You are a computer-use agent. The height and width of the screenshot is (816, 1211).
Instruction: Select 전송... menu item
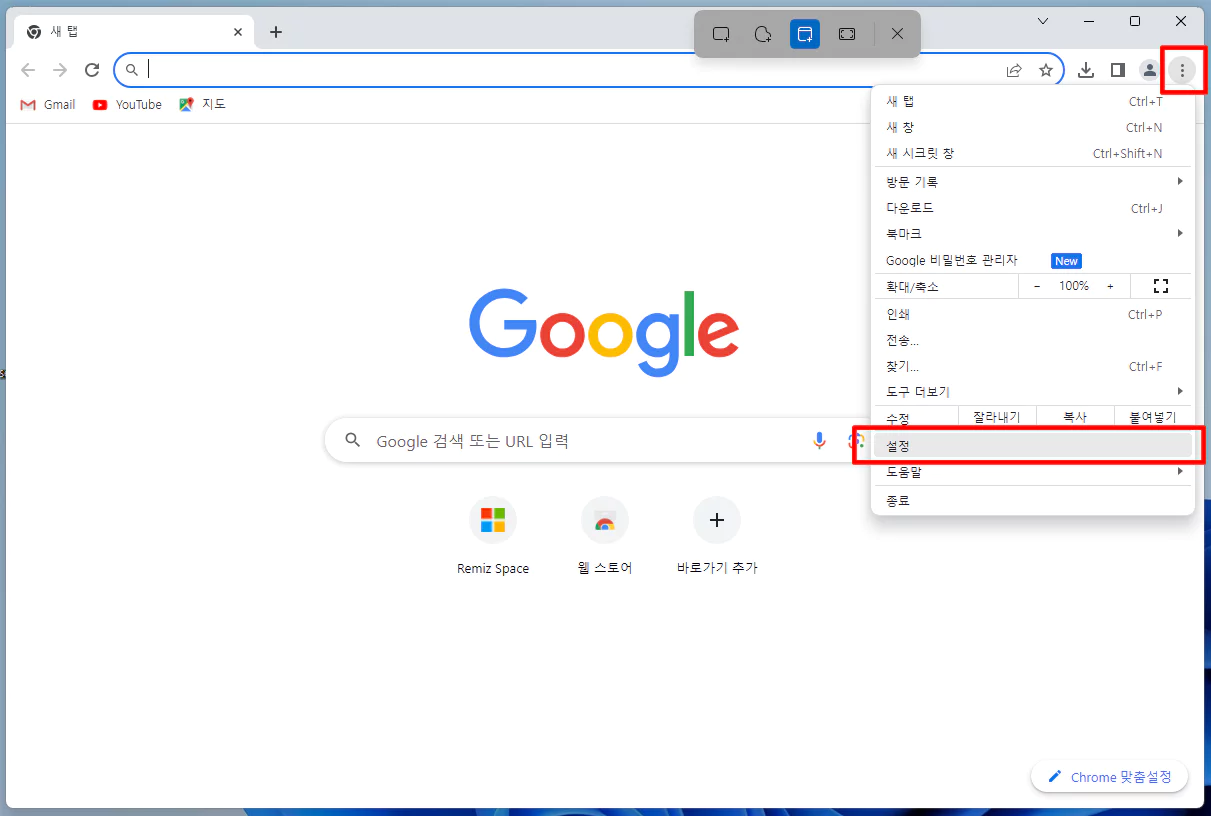[x=1032, y=340]
